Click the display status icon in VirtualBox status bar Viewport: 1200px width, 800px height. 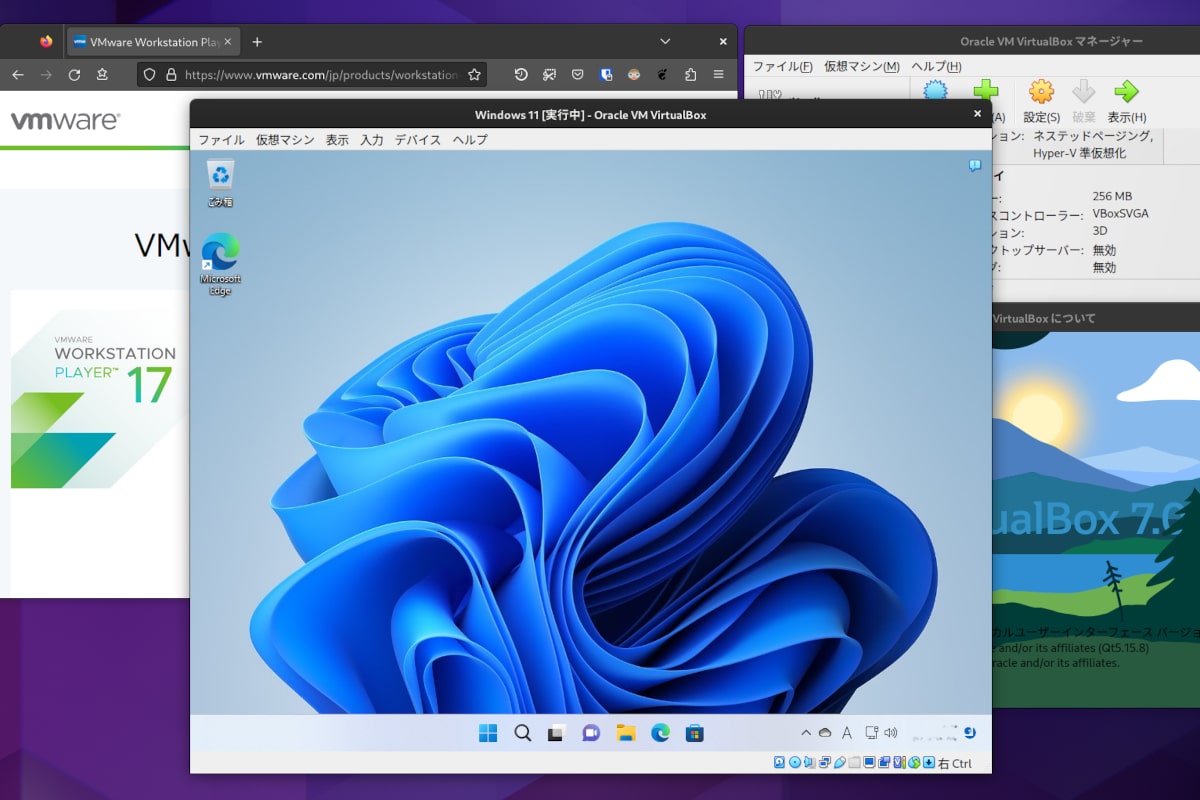point(869,763)
